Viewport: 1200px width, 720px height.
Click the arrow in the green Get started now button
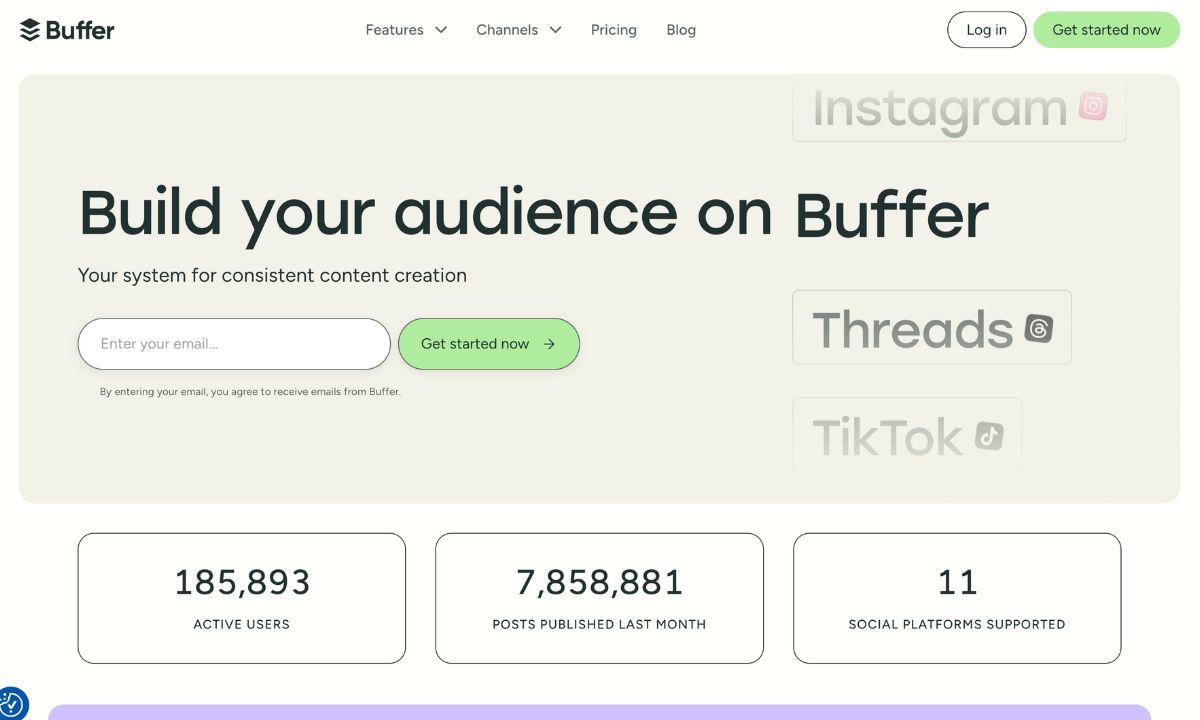(549, 344)
